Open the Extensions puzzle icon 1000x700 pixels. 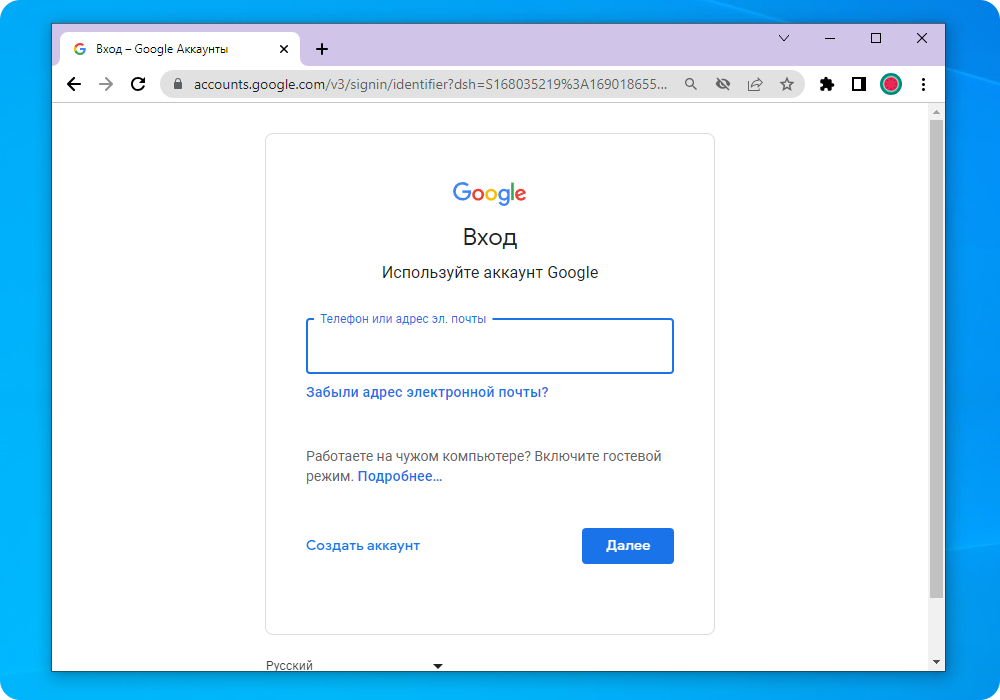click(x=827, y=84)
